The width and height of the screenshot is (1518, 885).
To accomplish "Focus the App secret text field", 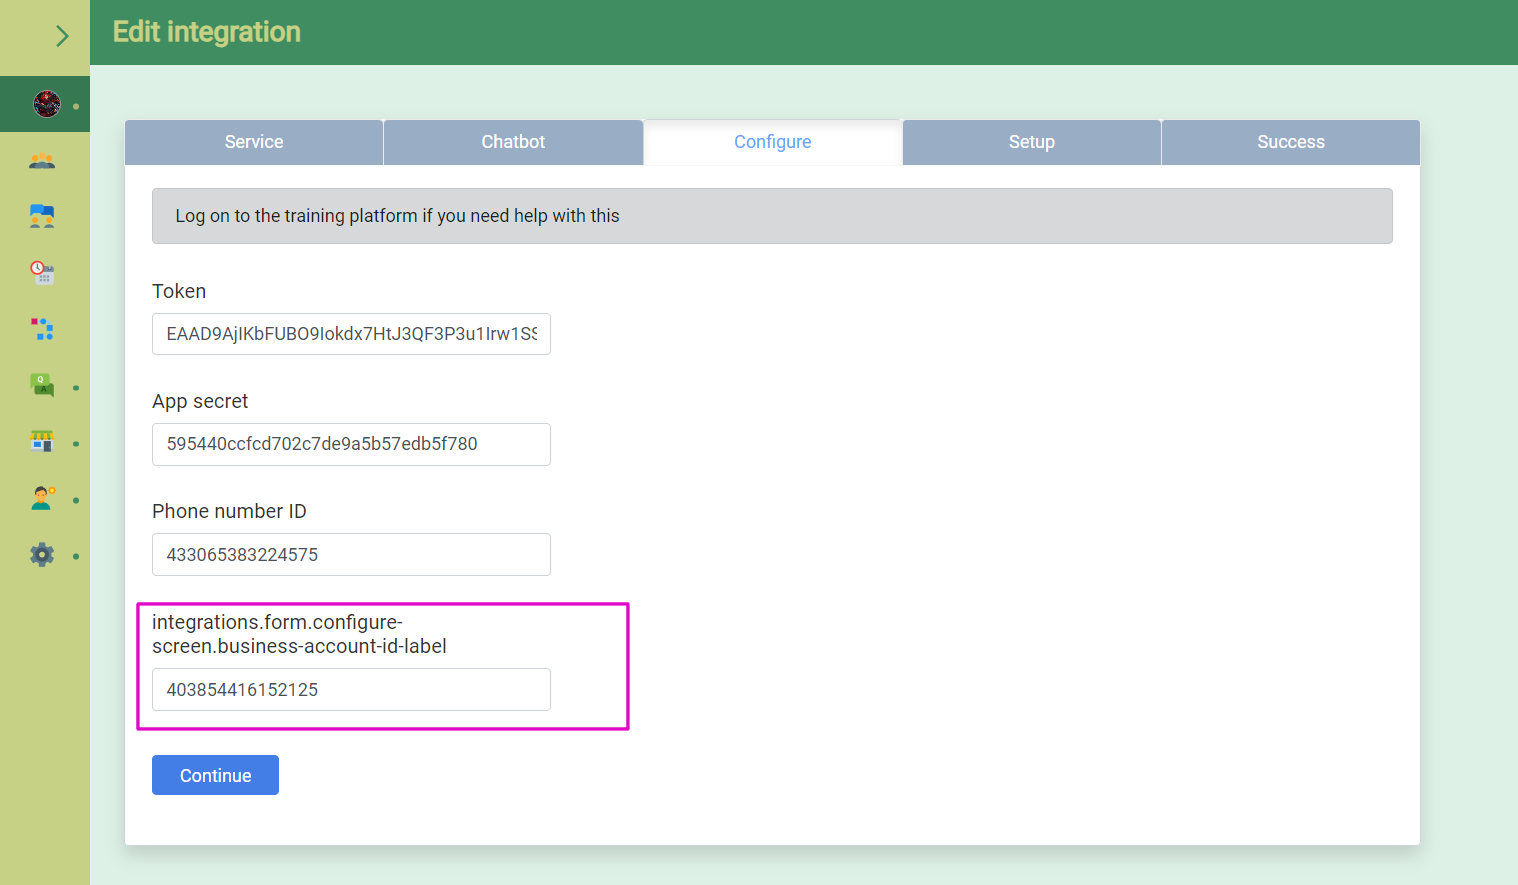I will click(x=351, y=444).
